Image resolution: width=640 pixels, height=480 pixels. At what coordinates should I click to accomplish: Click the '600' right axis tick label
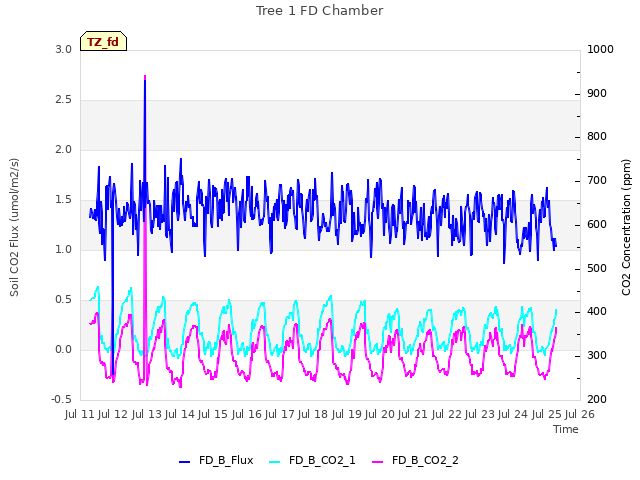[x=597, y=224]
